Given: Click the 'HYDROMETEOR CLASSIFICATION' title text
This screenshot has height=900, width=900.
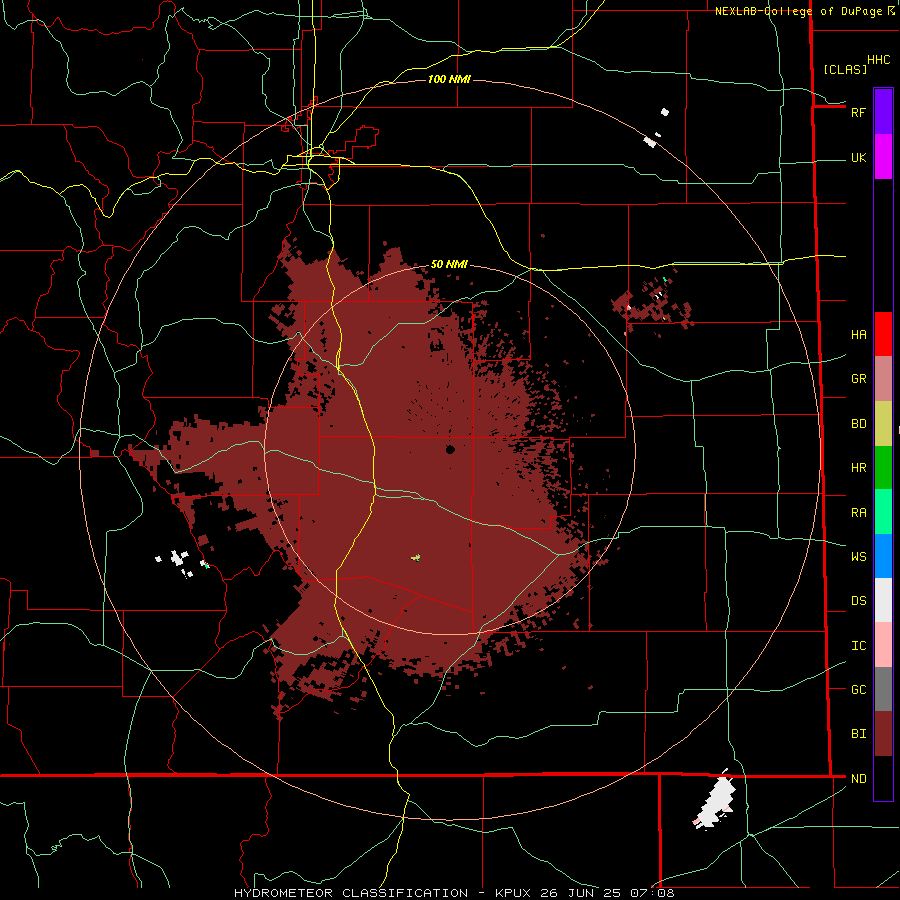Looking at the screenshot, I should [351, 893].
